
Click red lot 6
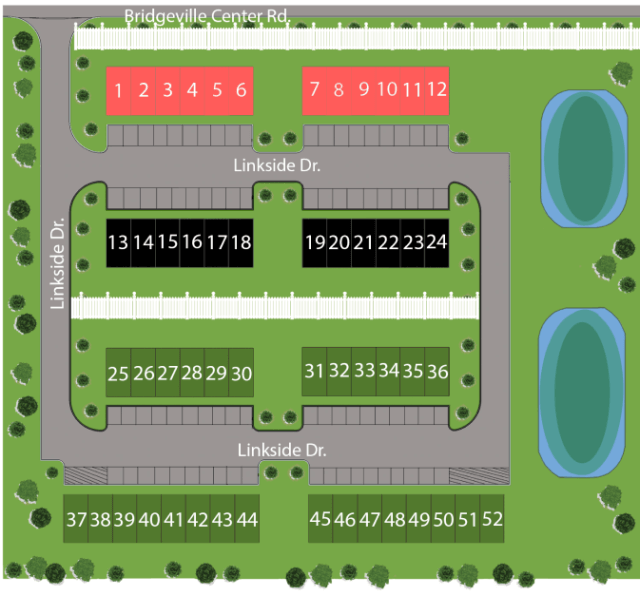tap(241, 90)
